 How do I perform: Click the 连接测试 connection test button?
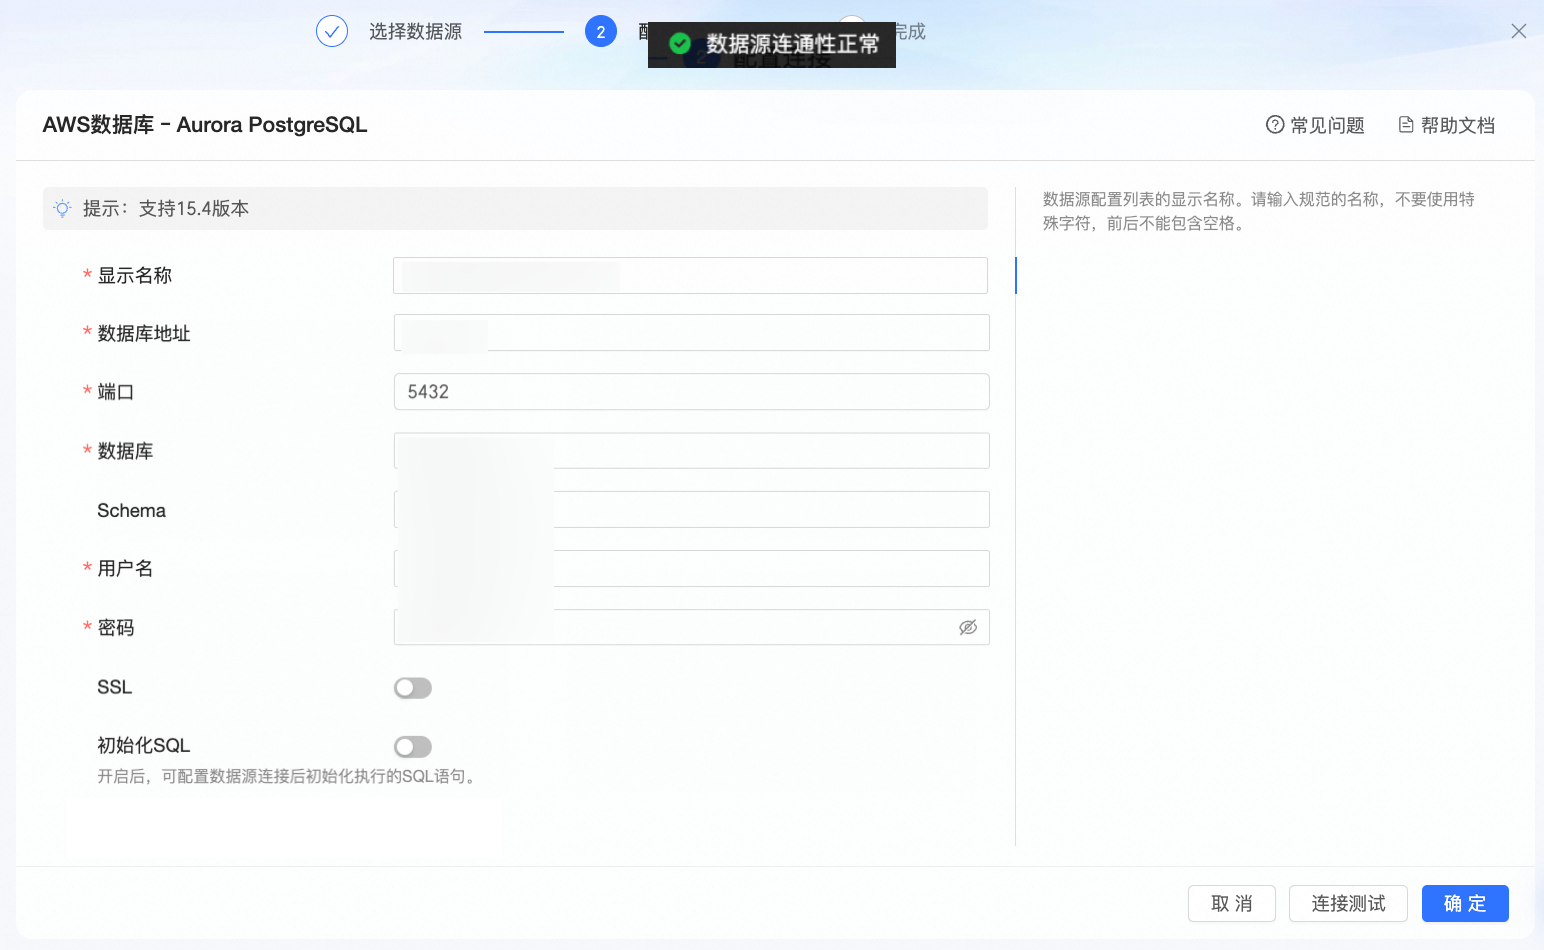pyautogui.click(x=1348, y=903)
